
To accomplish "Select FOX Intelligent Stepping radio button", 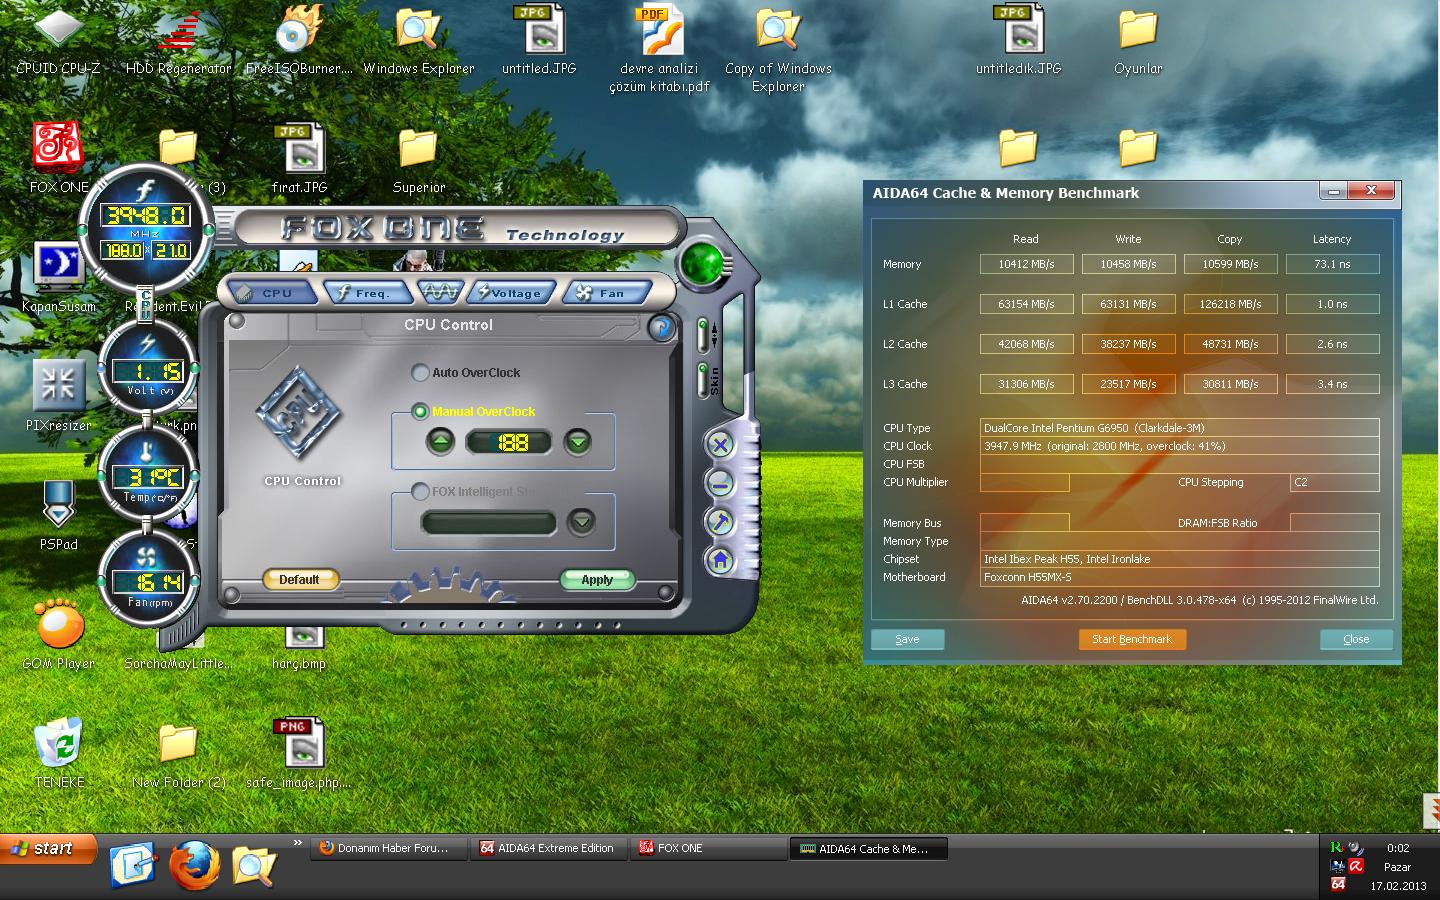I will coord(420,491).
